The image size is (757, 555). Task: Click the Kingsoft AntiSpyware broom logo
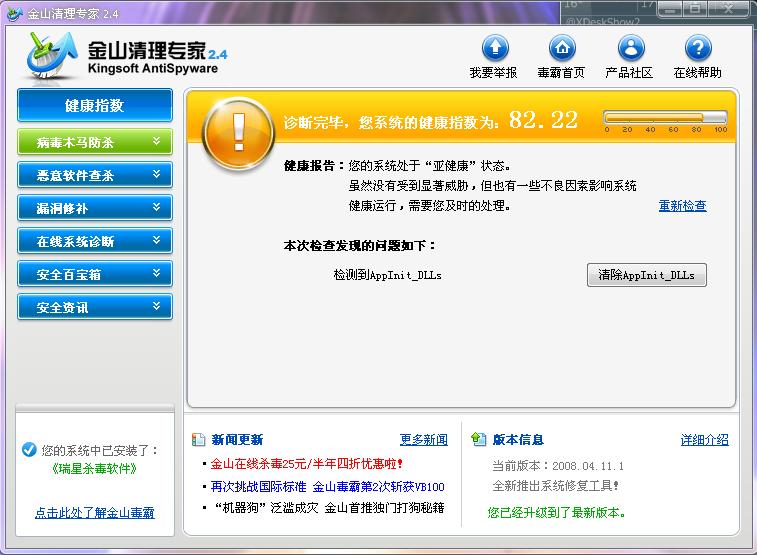[x=52, y=55]
